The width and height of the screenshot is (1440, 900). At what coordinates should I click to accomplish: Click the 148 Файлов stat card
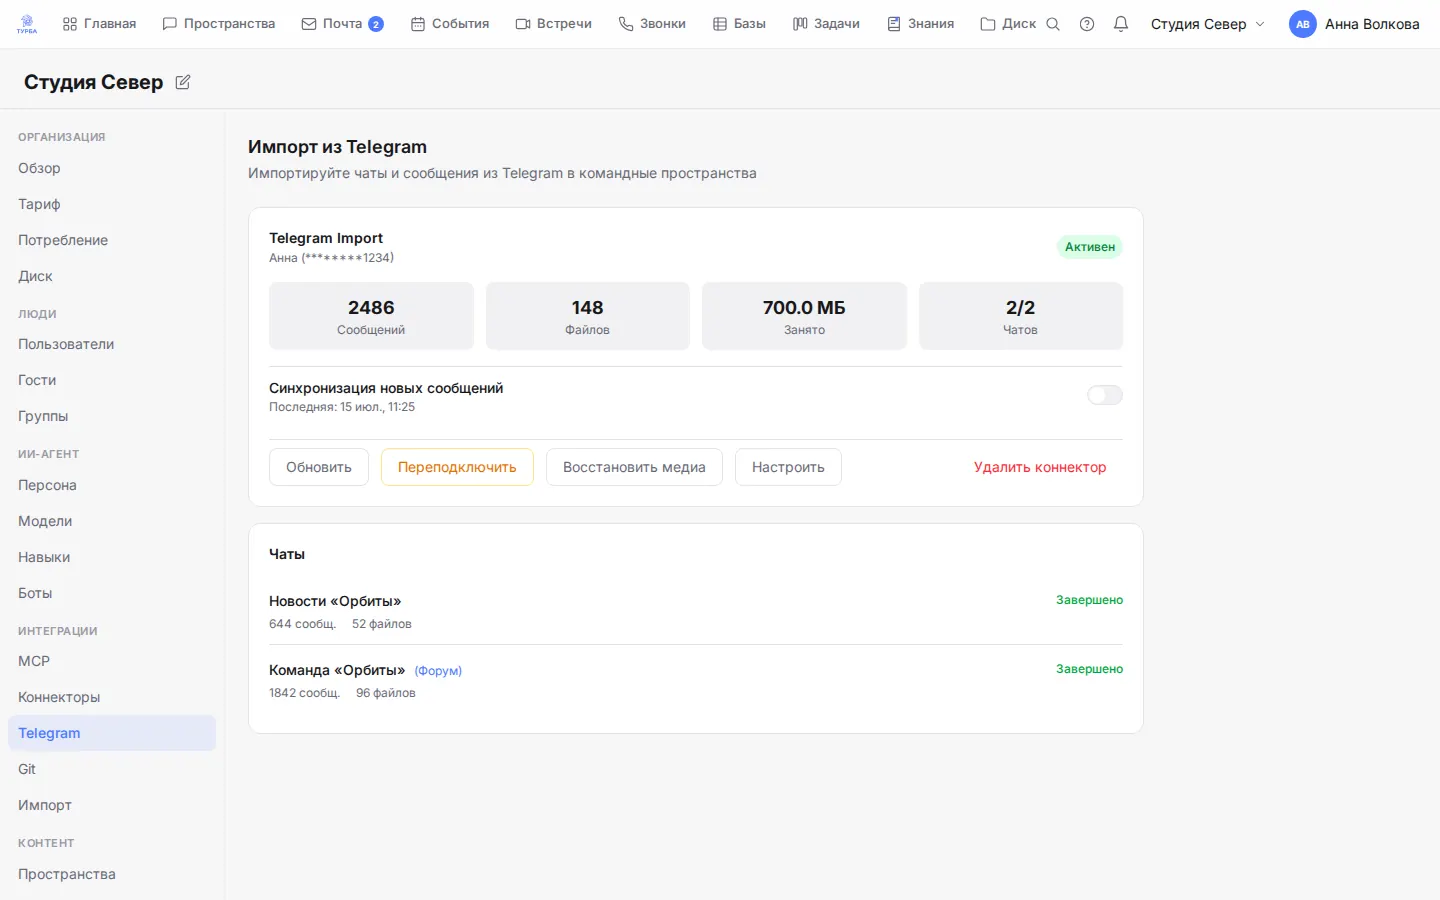588,316
